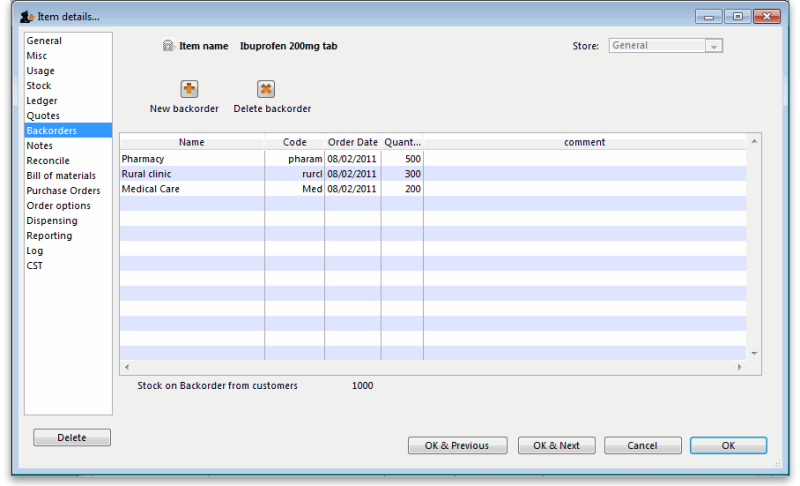Open the Quotes section
This screenshot has width=800, height=486.
68,116
